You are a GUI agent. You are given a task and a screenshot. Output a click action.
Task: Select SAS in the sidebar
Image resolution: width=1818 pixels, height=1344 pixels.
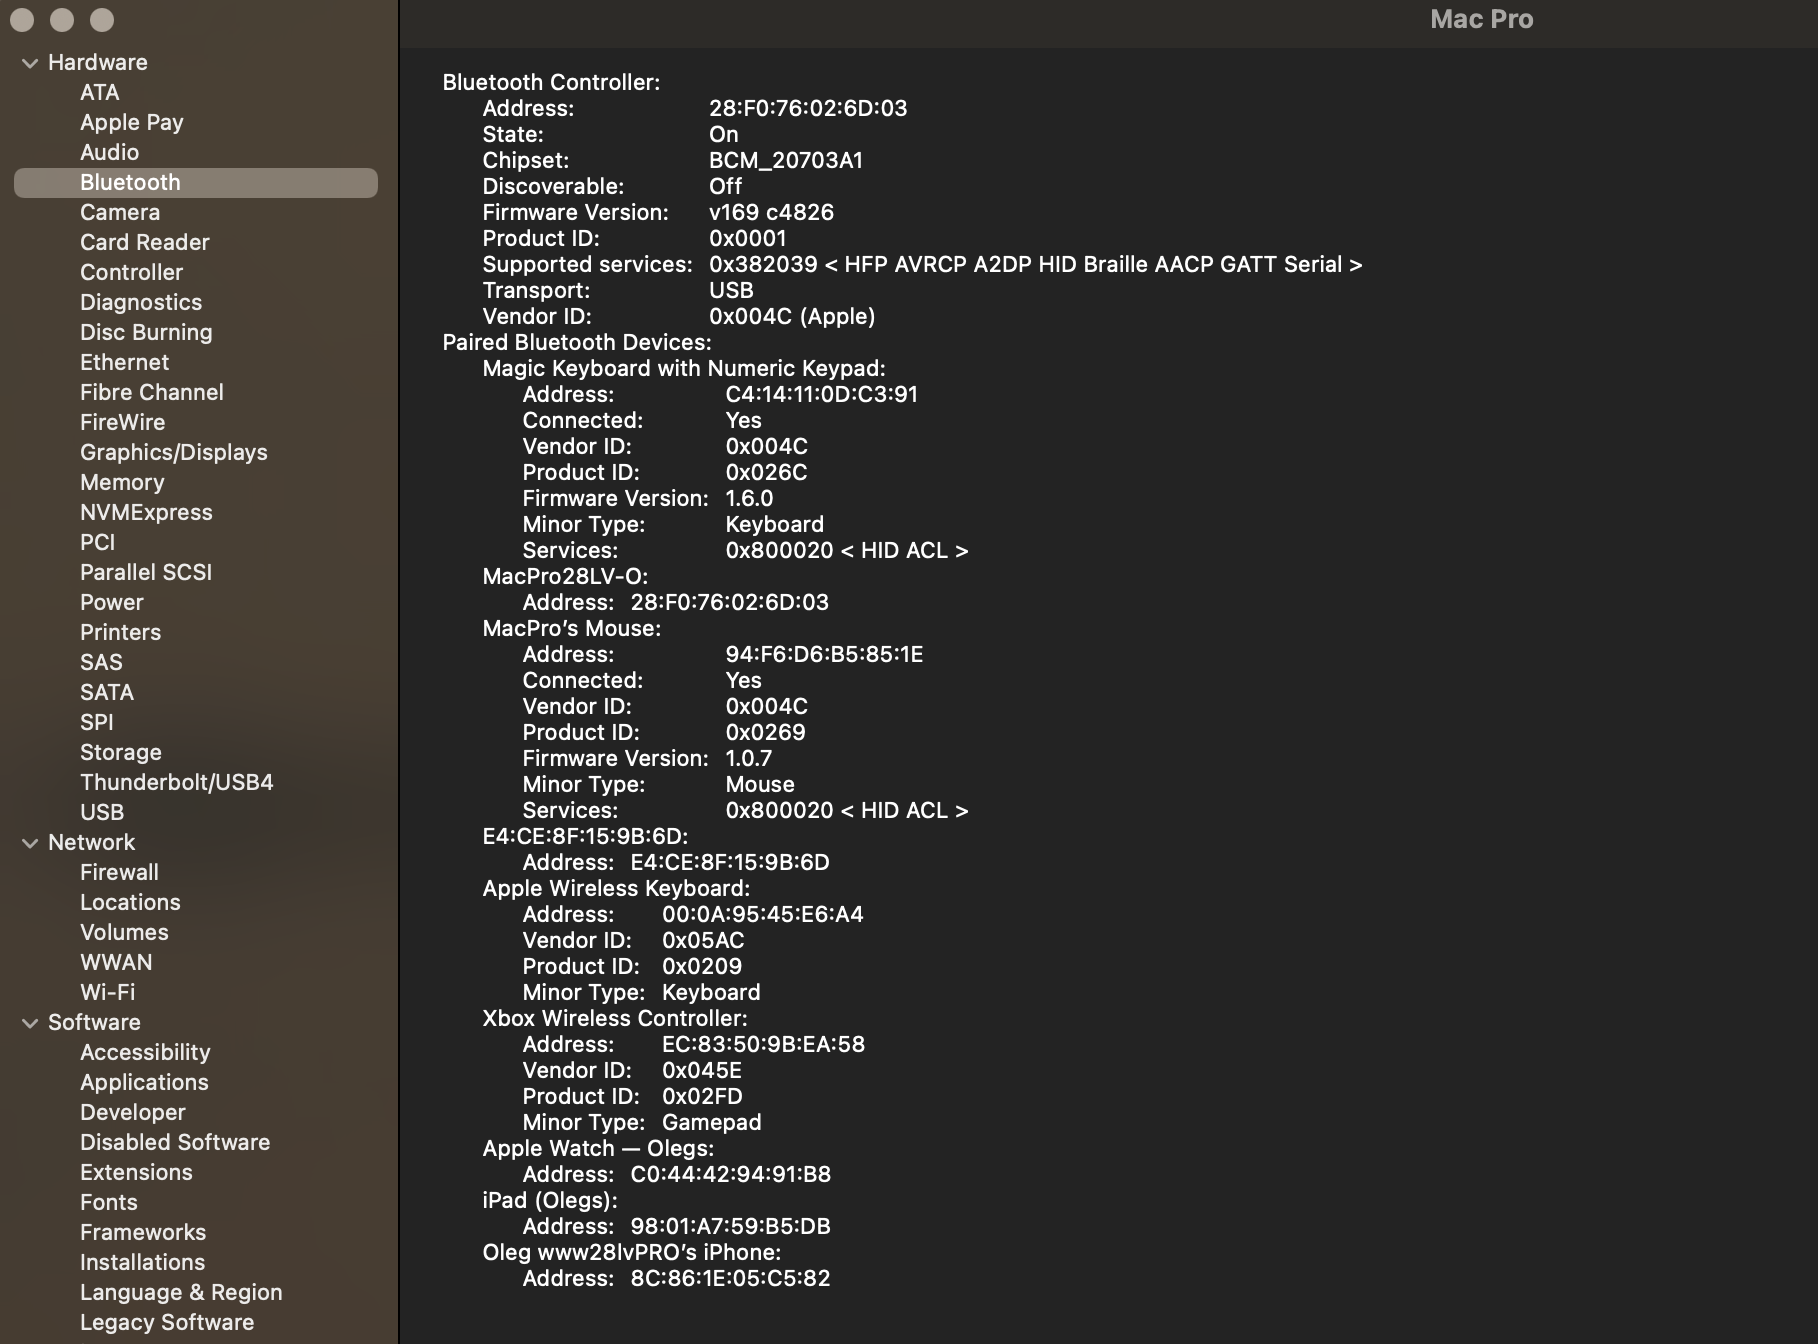pyautogui.click(x=102, y=662)
